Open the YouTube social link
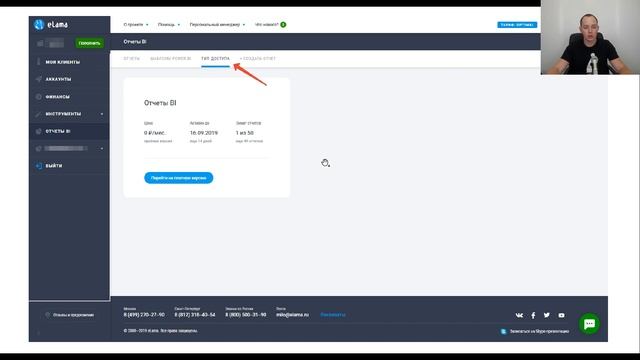This screenshot has height=360, width=640. click(562, 315)
